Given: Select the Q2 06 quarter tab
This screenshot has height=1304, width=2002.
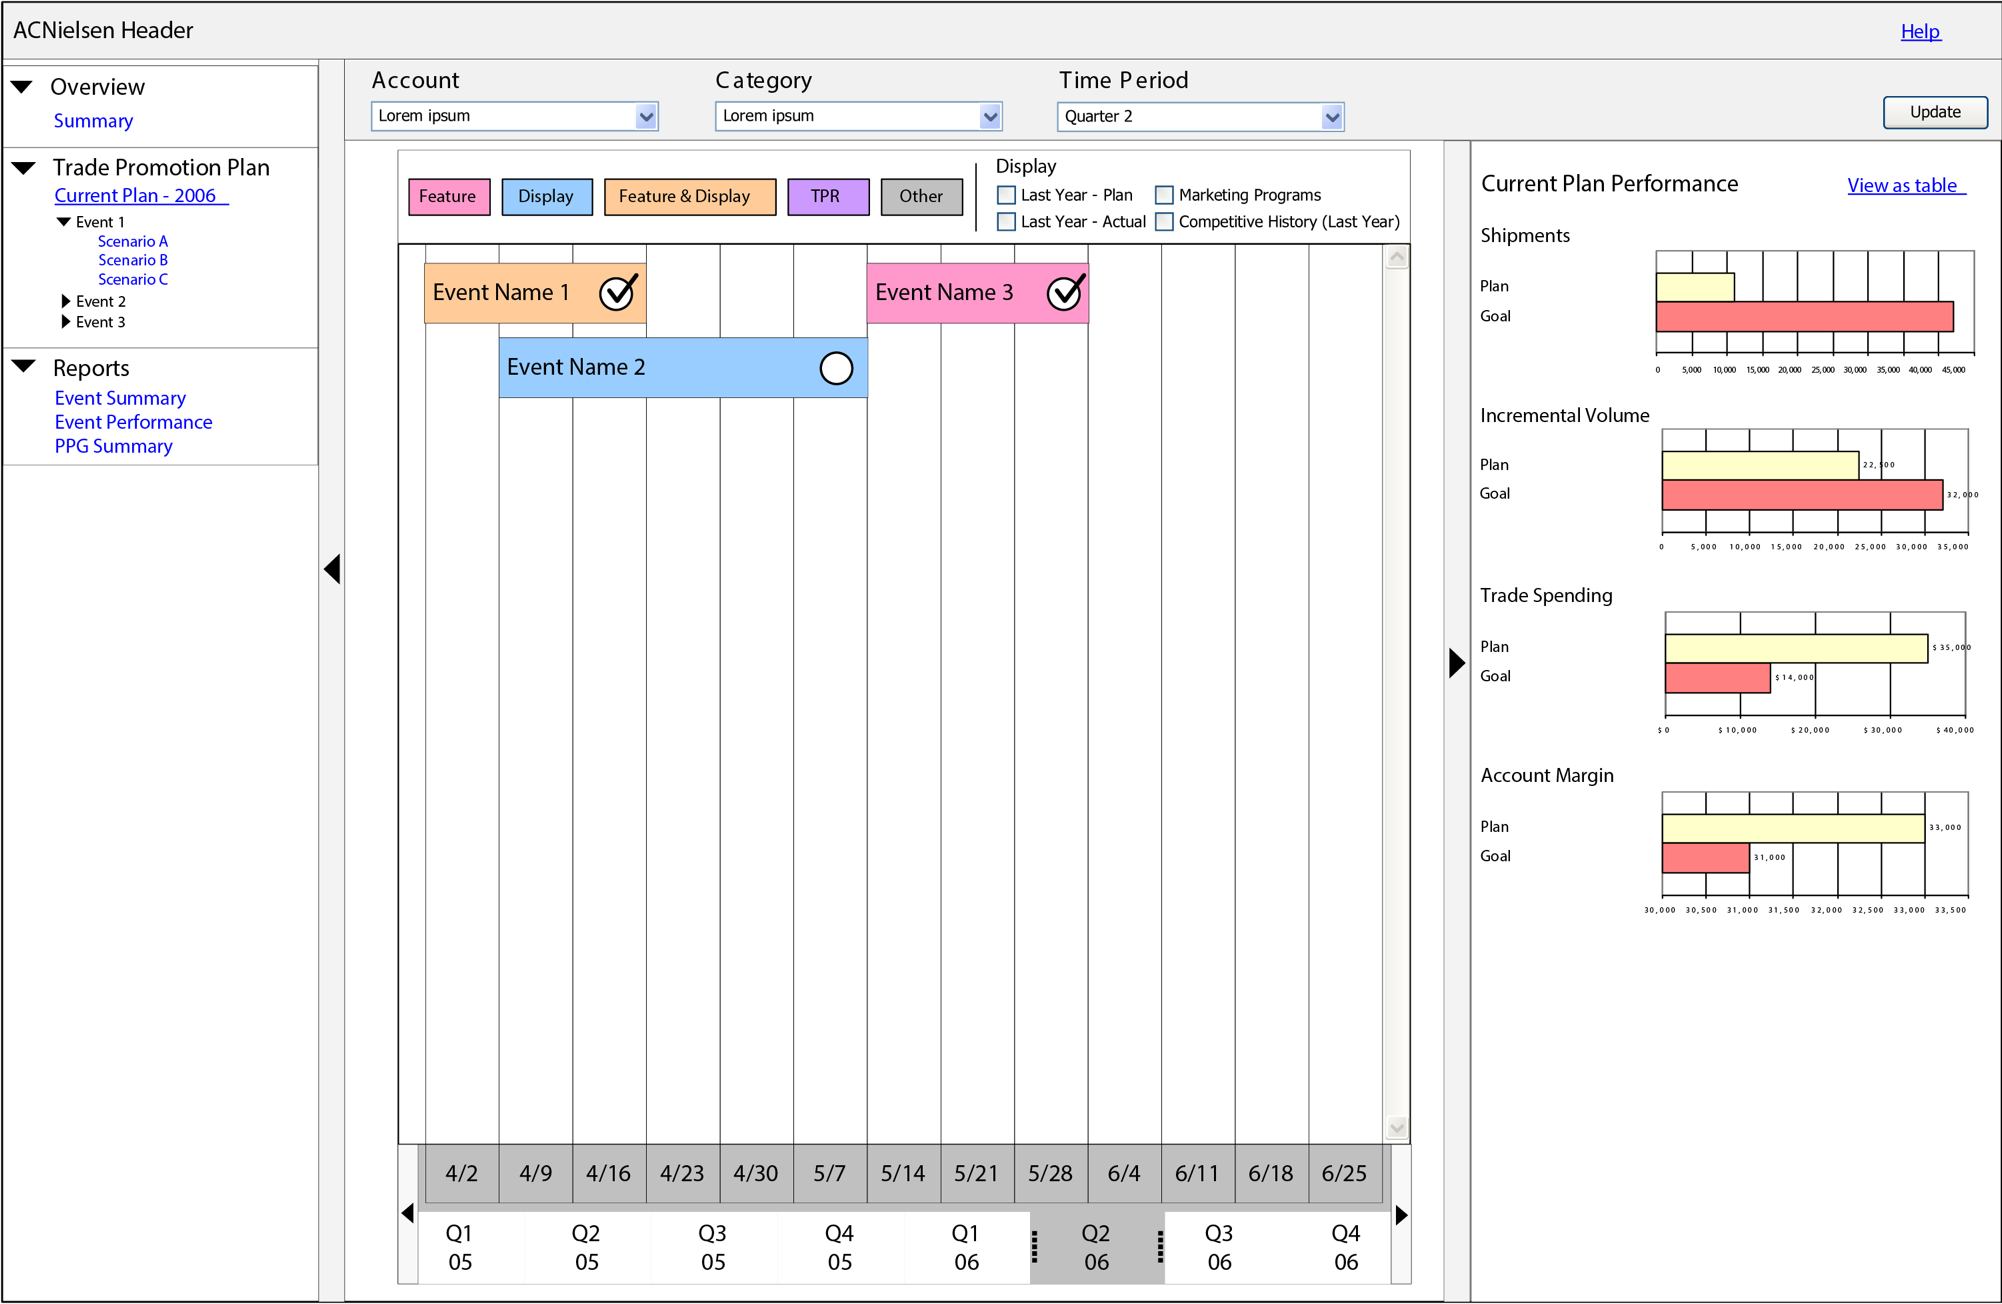Looking at the screenshot, I should (1096, 1246).
